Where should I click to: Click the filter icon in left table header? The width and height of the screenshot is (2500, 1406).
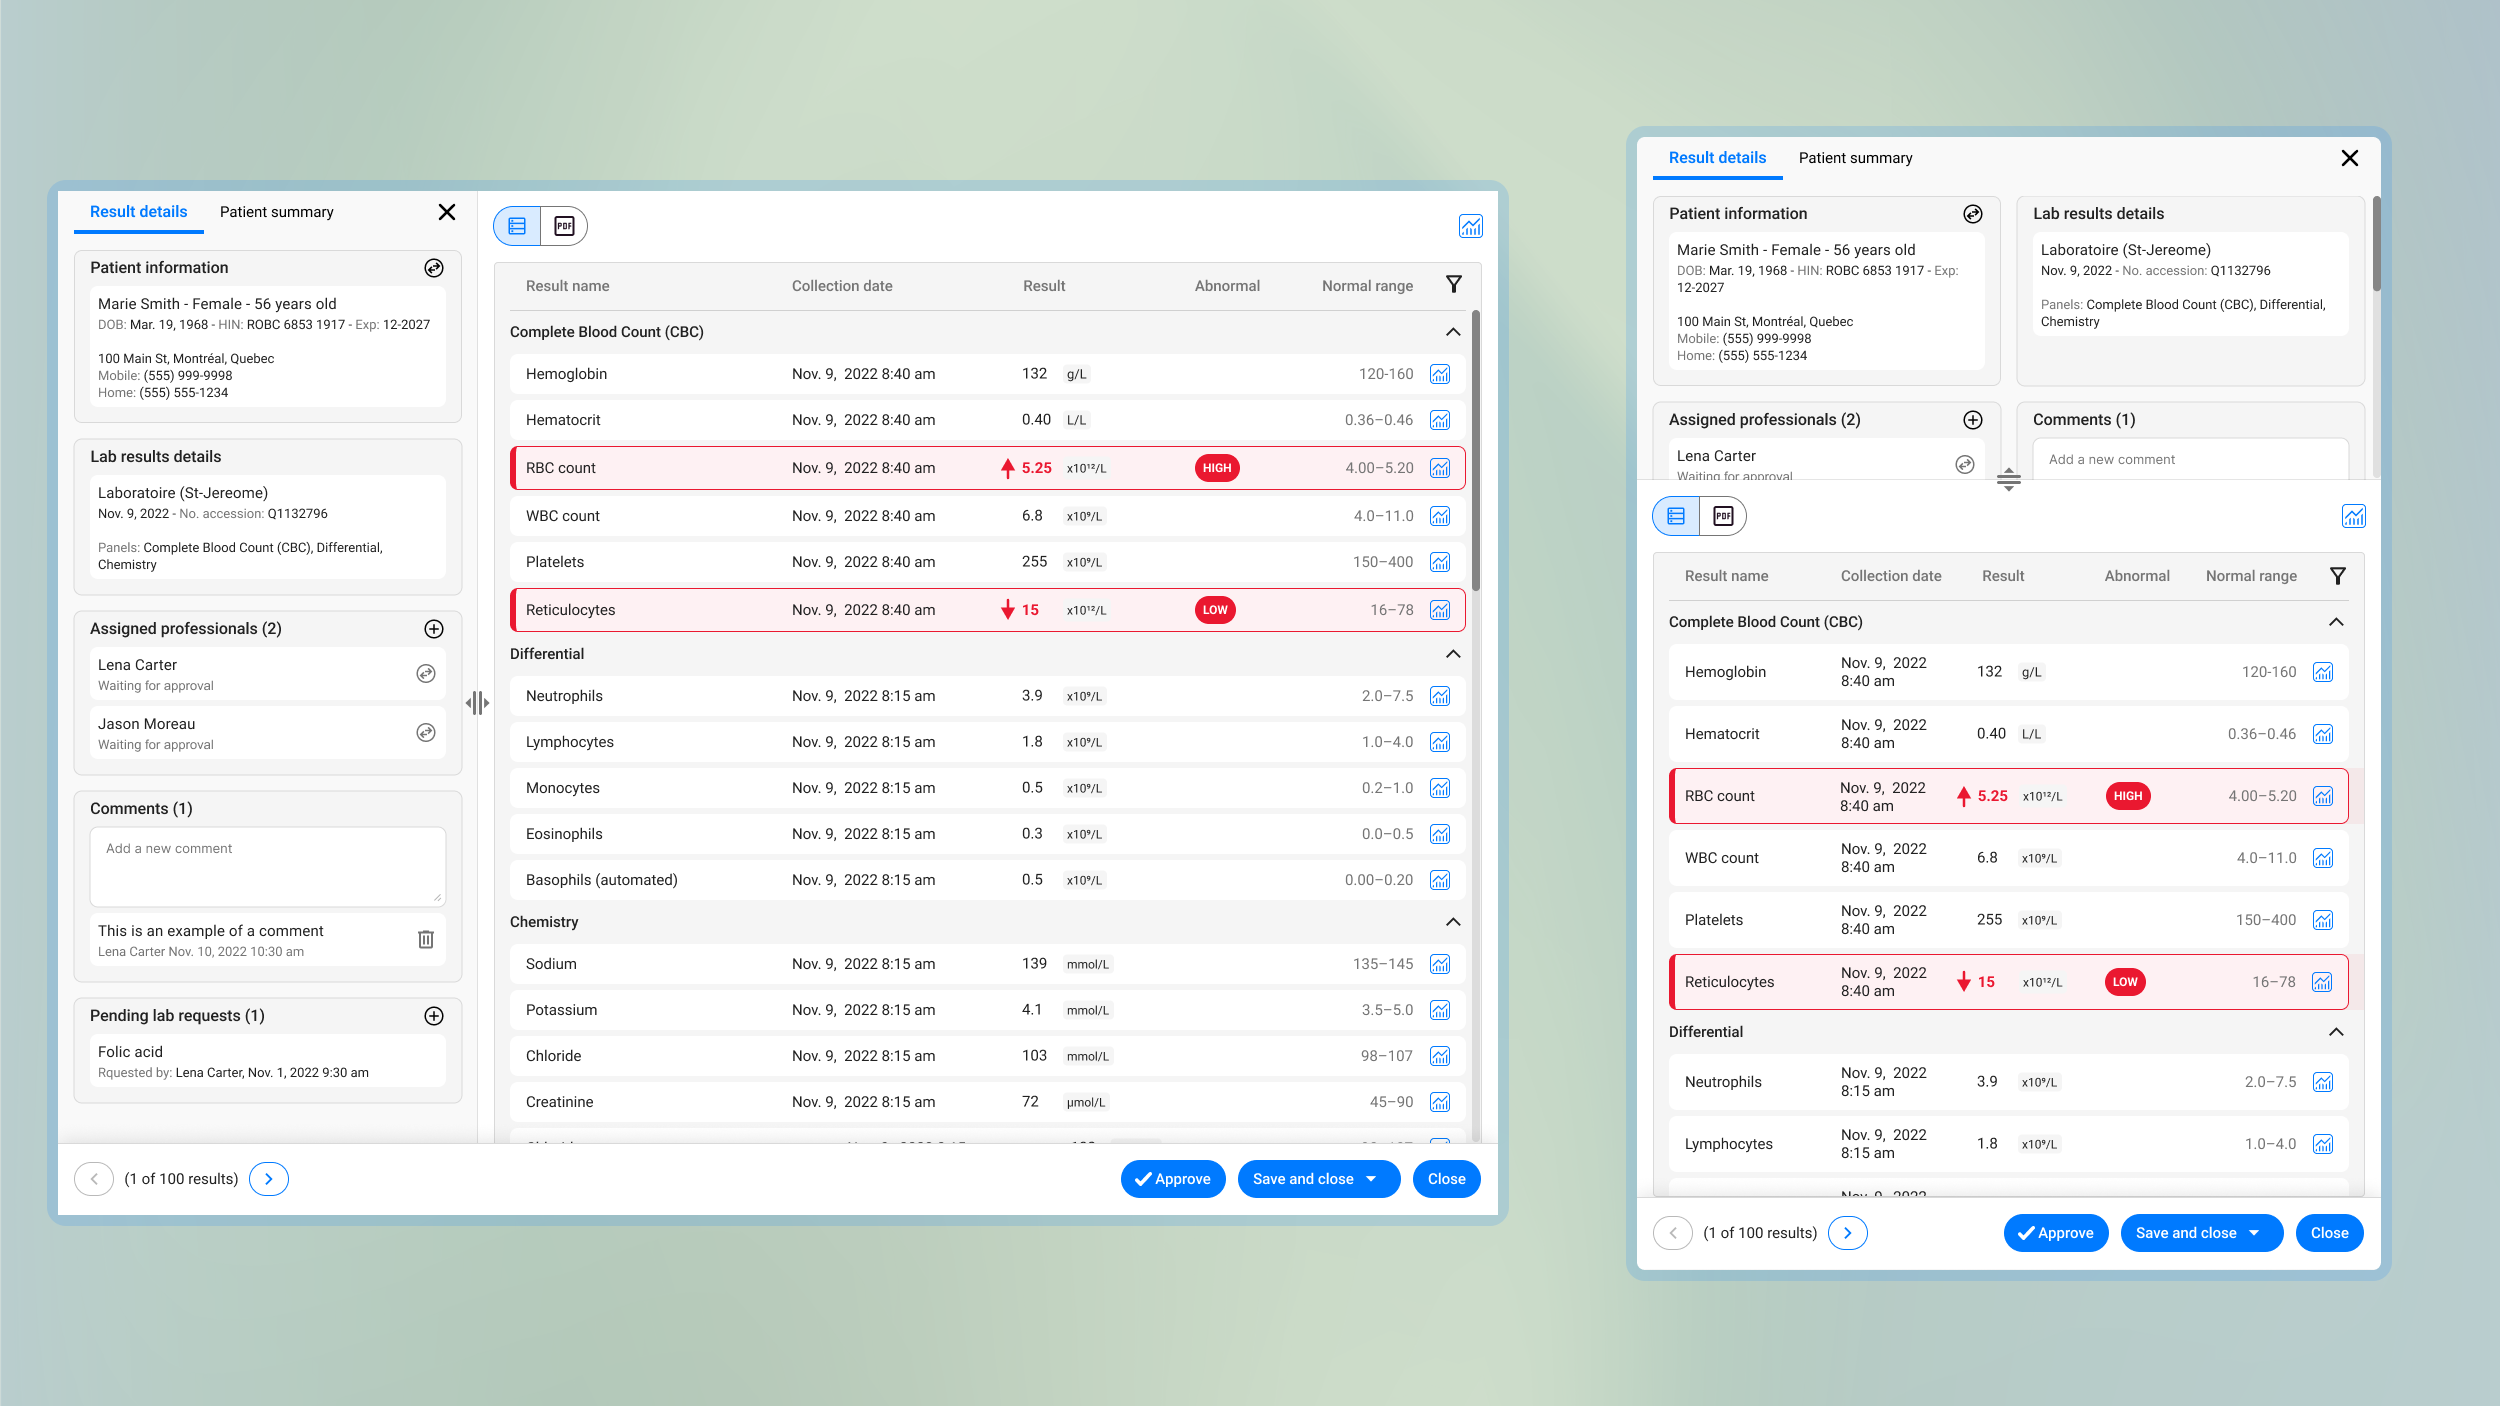1454,285
